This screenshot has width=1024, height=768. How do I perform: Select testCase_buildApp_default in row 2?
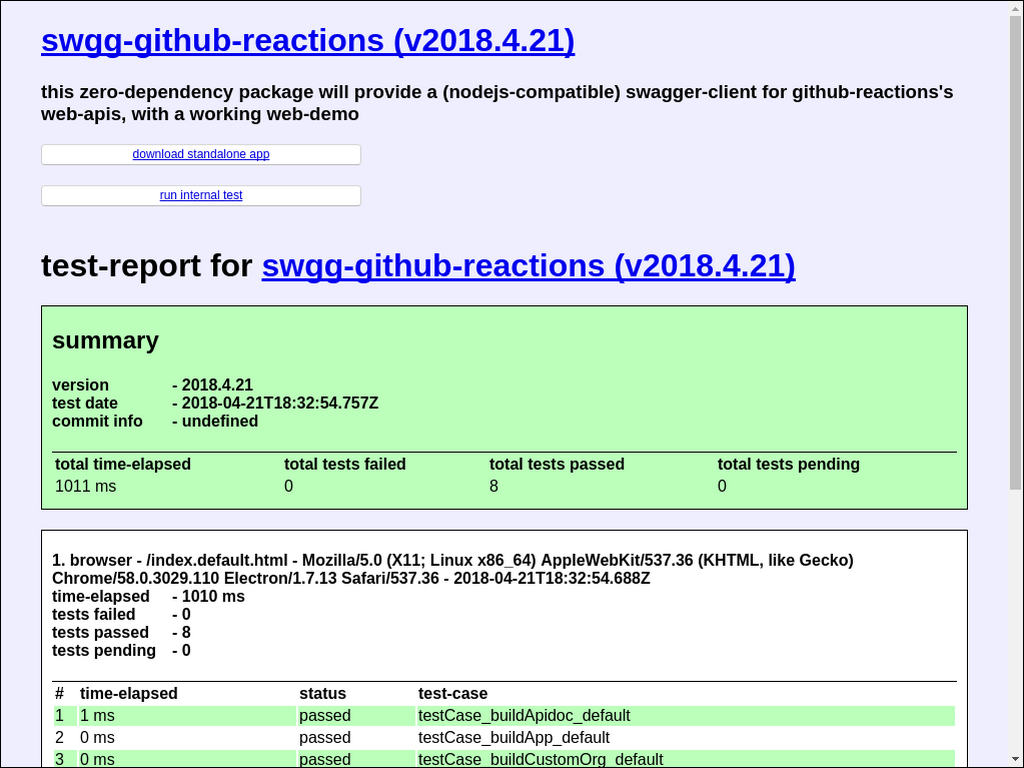[x=513, y=737]
